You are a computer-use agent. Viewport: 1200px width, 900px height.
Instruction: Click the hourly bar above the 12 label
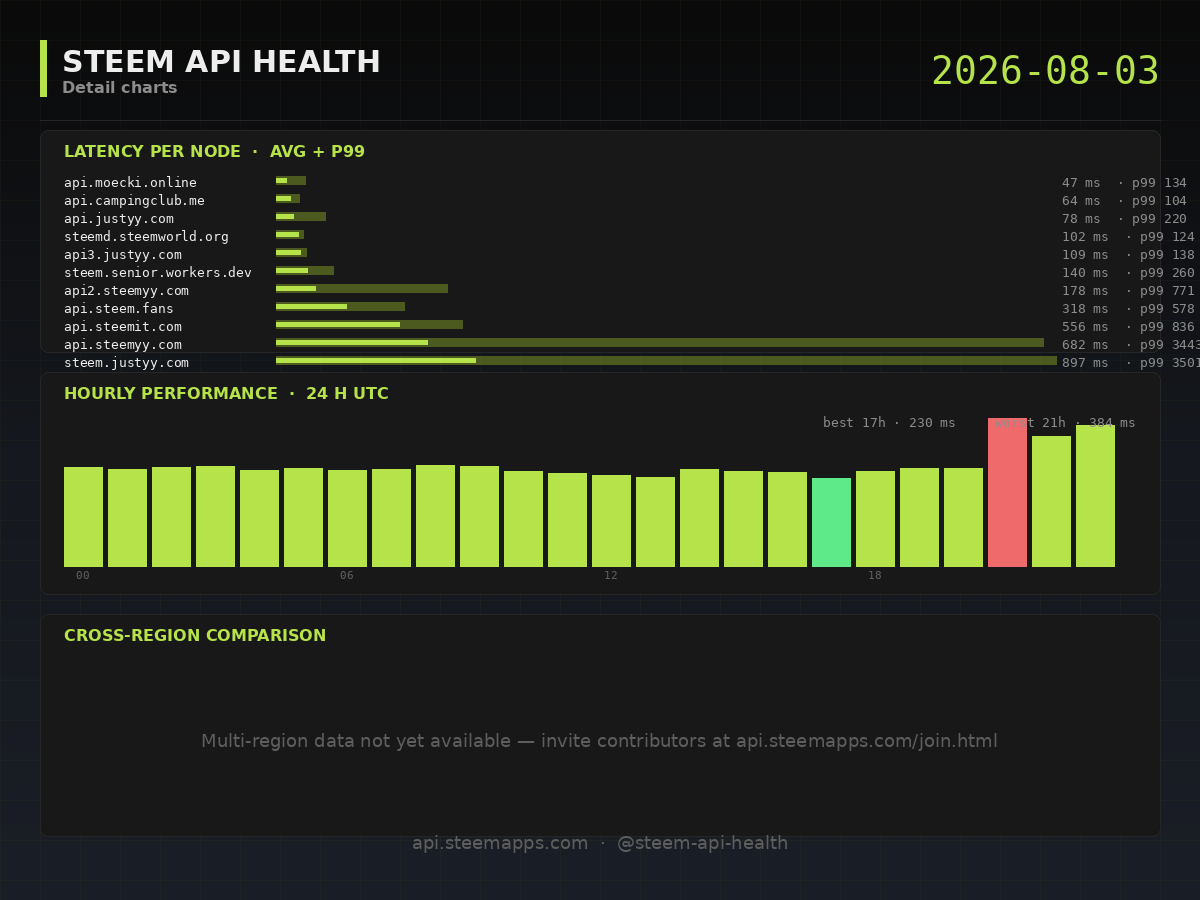tap(611, 521)
